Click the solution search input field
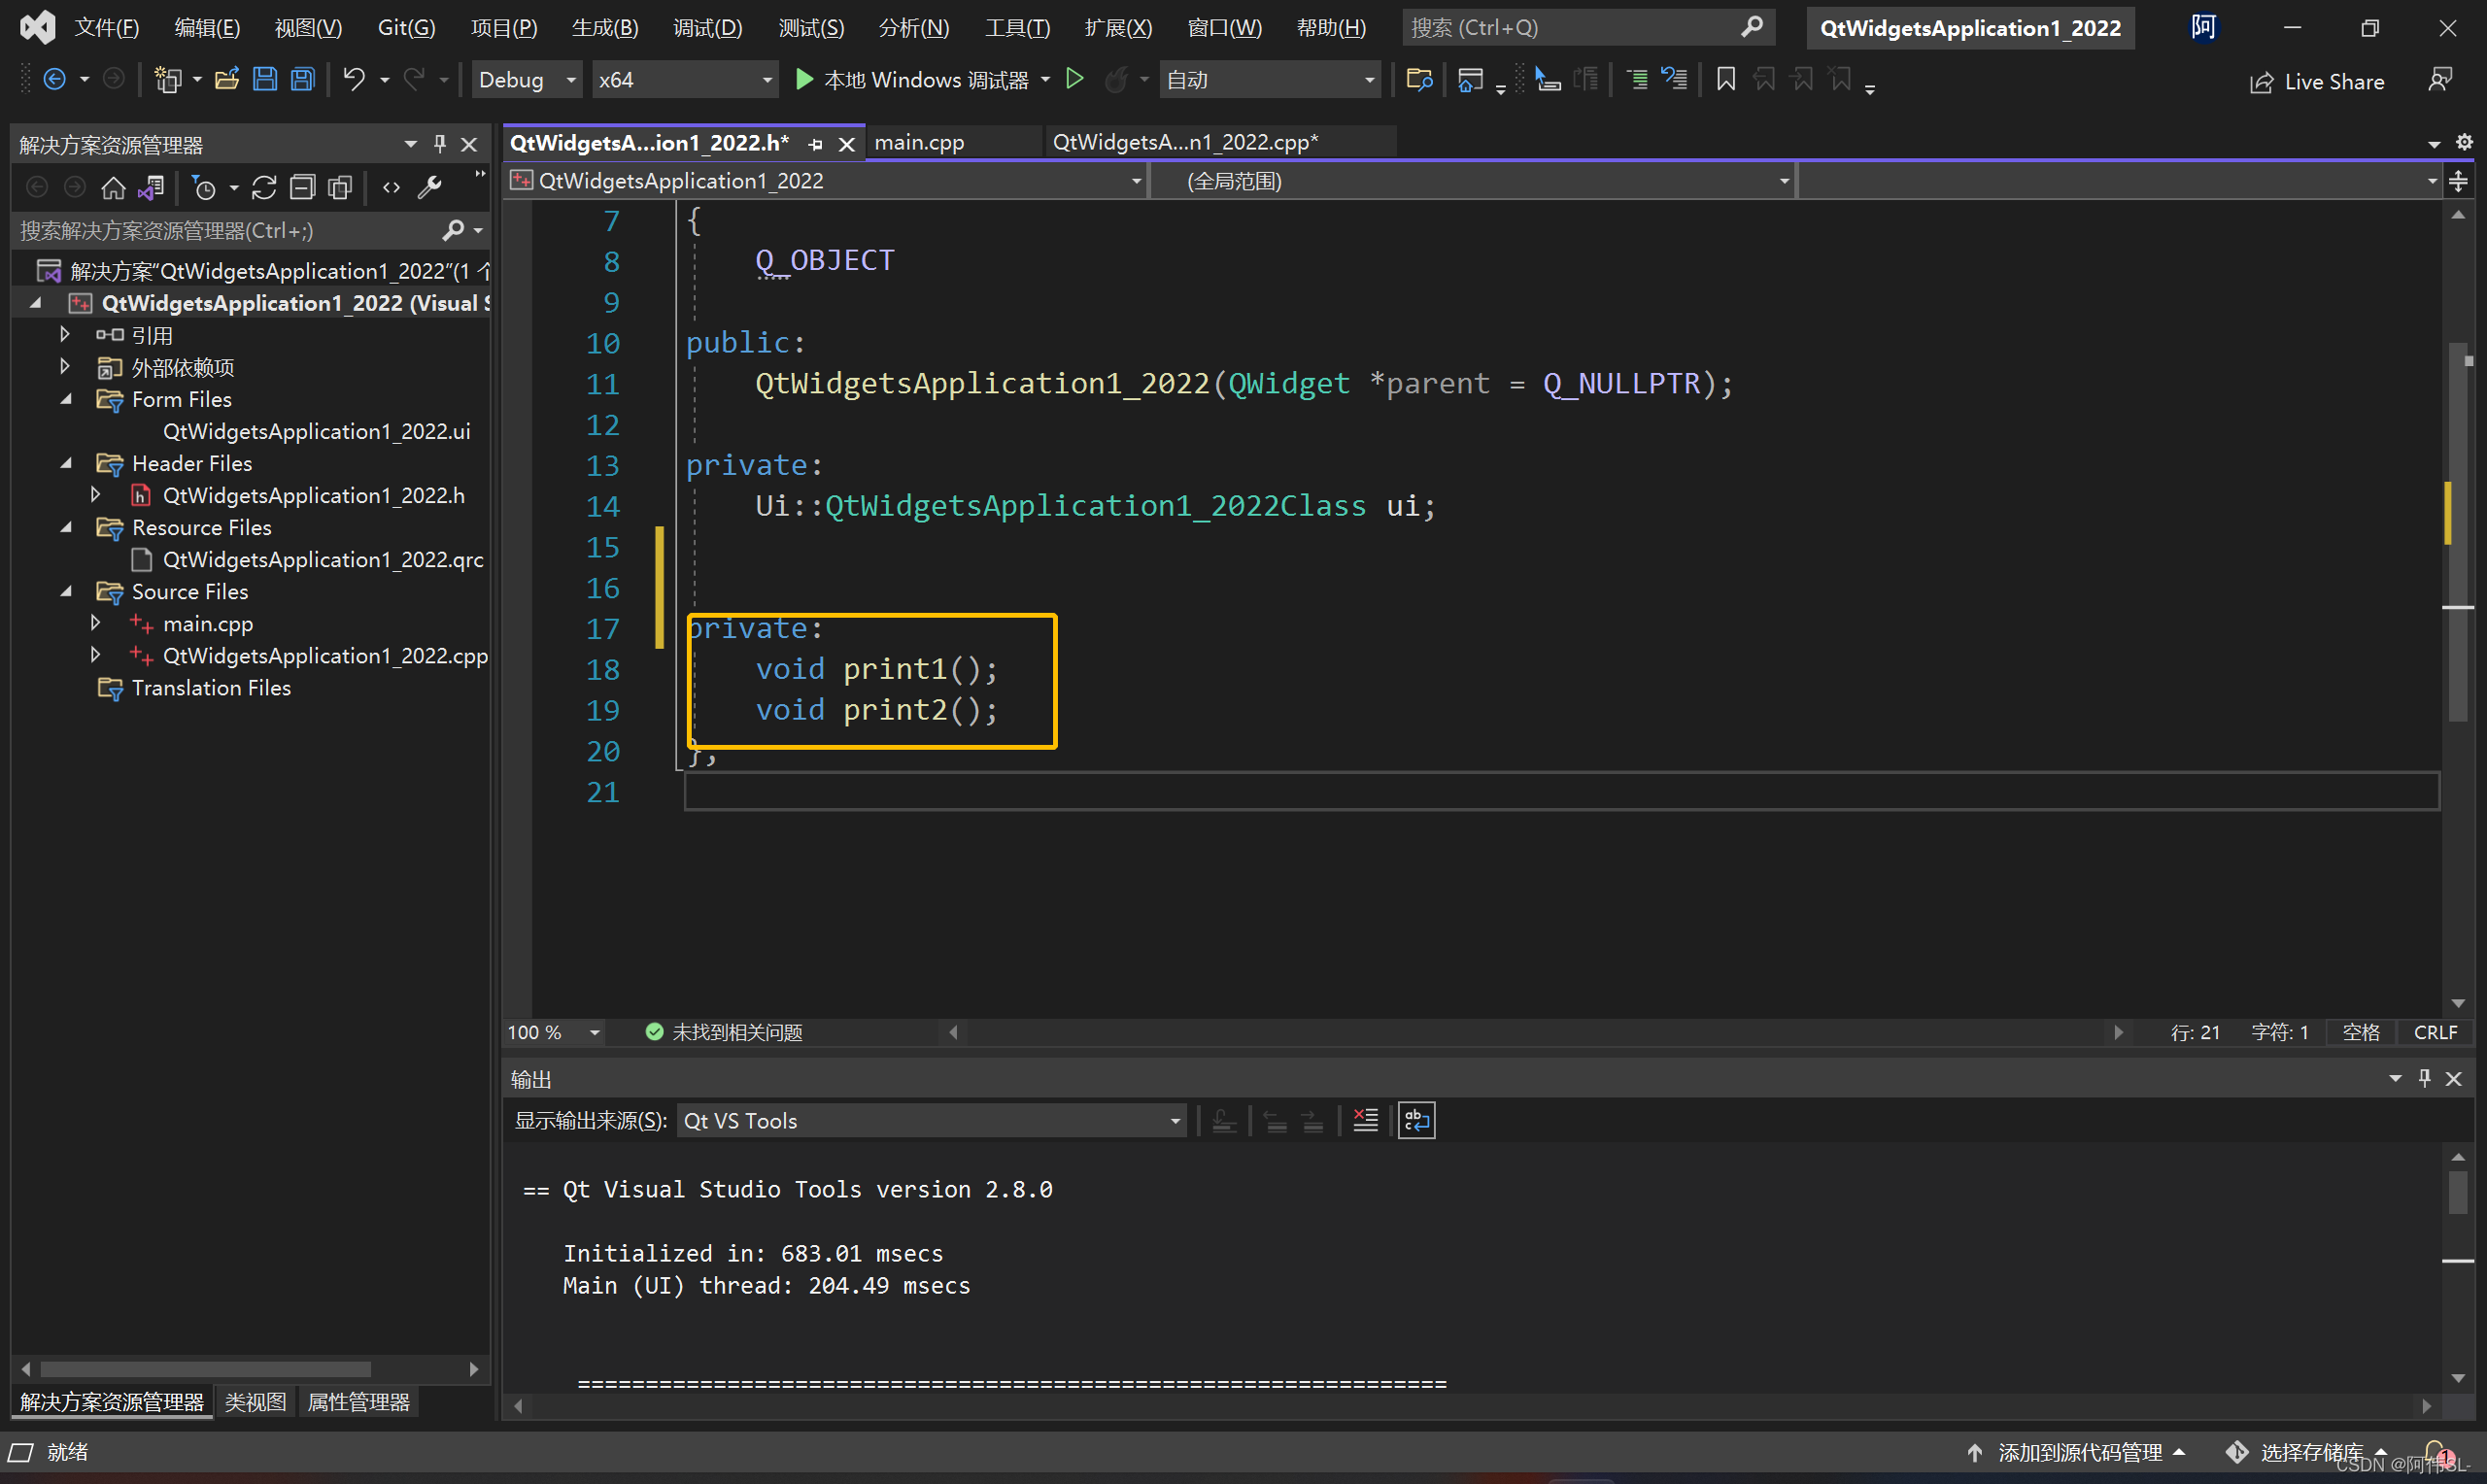 tap(229, 228)
